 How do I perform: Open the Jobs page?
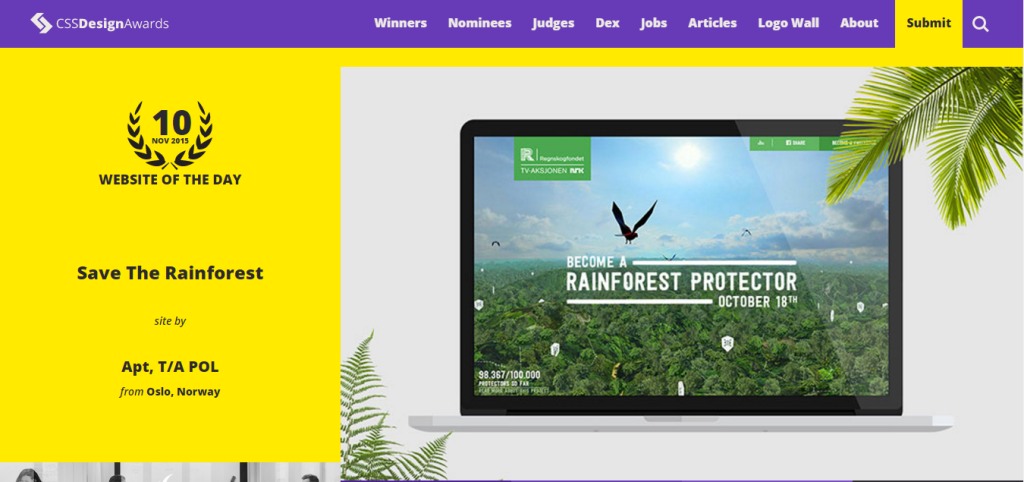pos(654,24)
